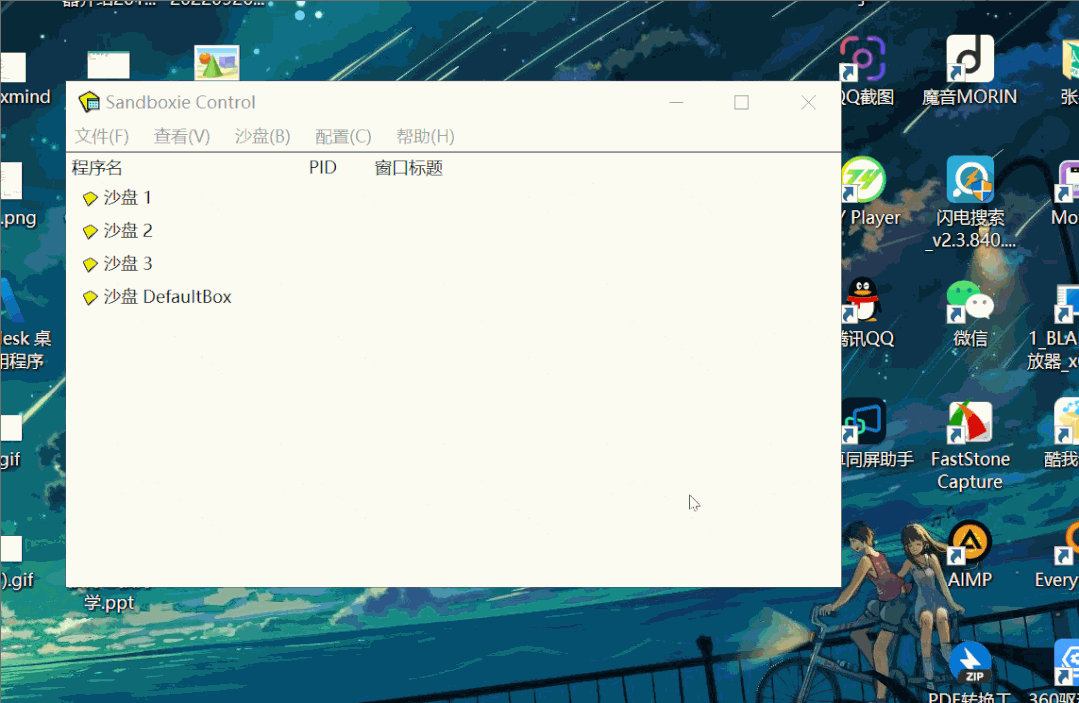Open the 沙盘(B) menu
This screenshot has height=703, width=1079.
(x=262, y=136)
